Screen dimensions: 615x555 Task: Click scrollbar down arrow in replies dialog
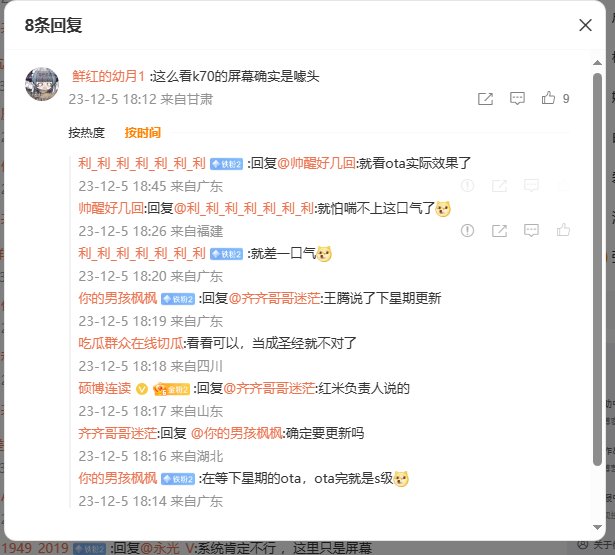point(597,527)
